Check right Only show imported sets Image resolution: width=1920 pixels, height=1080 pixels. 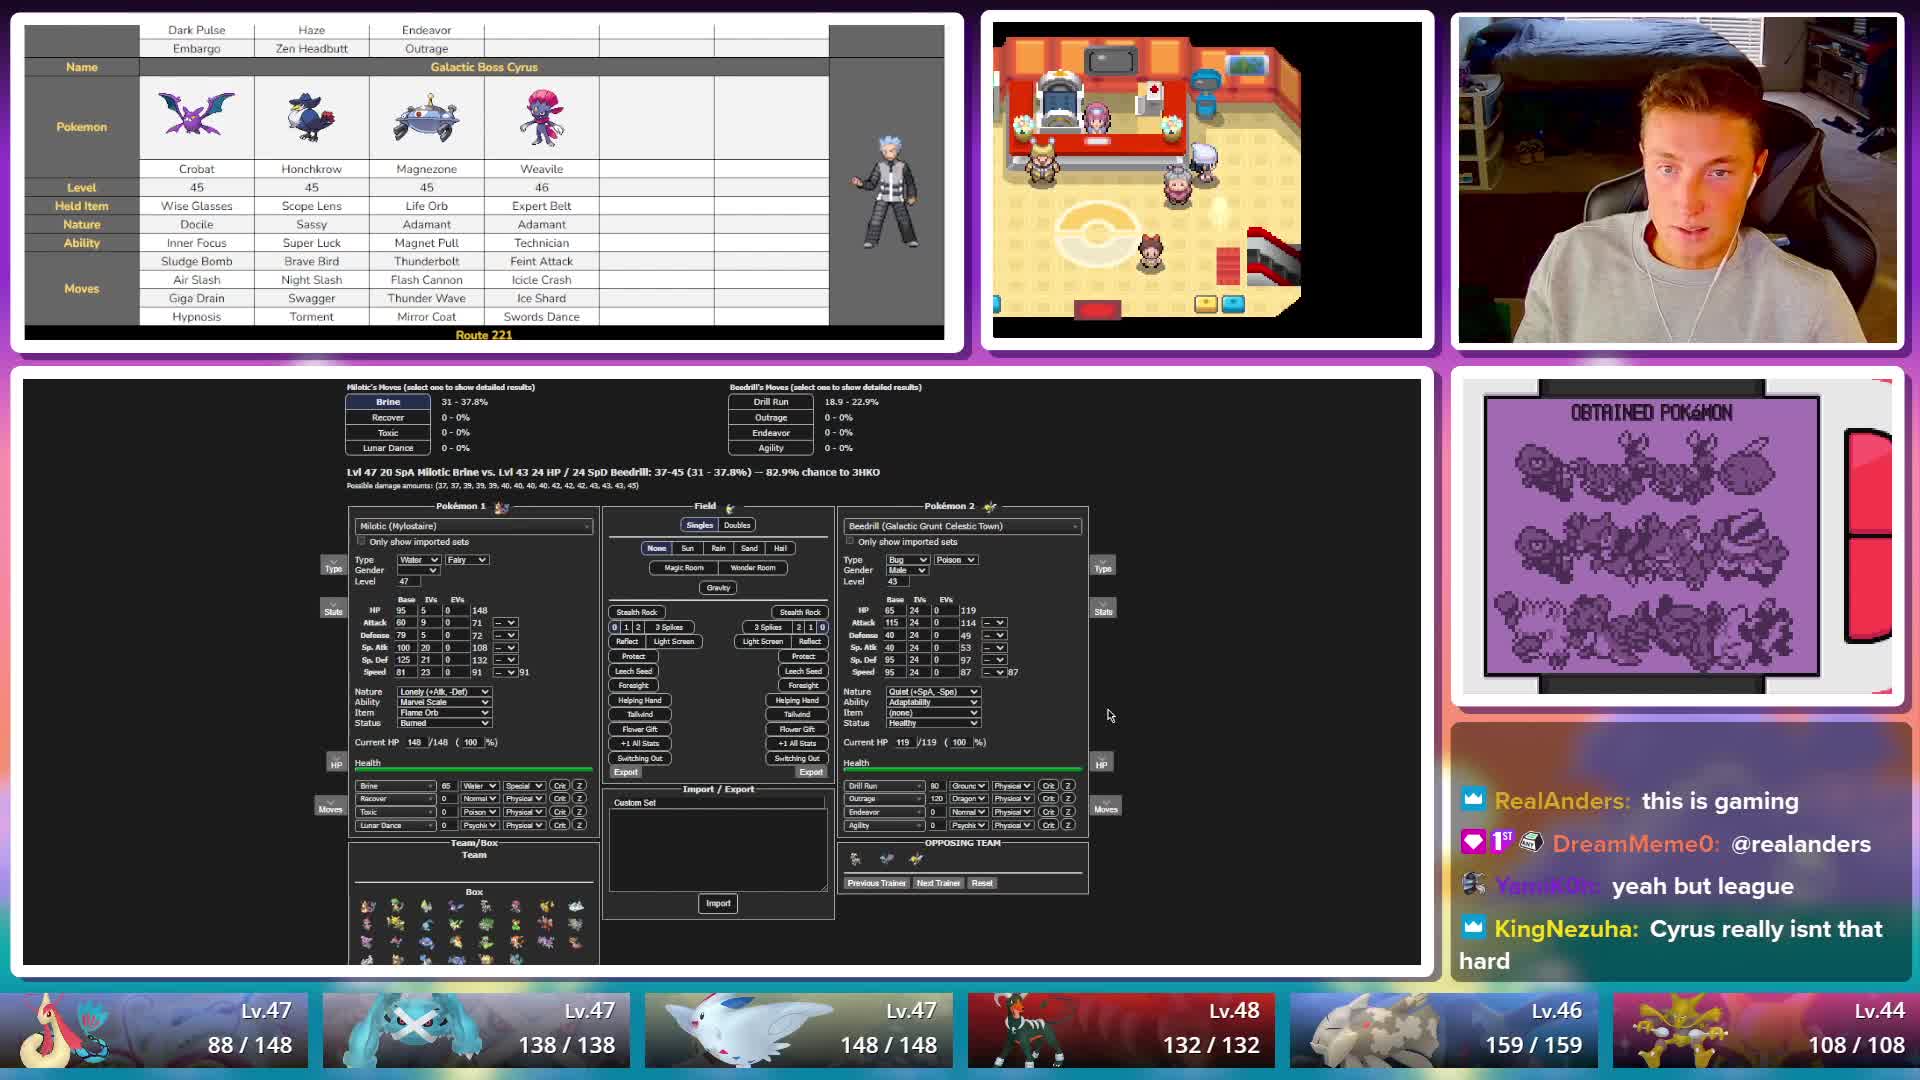pos(851,541)
